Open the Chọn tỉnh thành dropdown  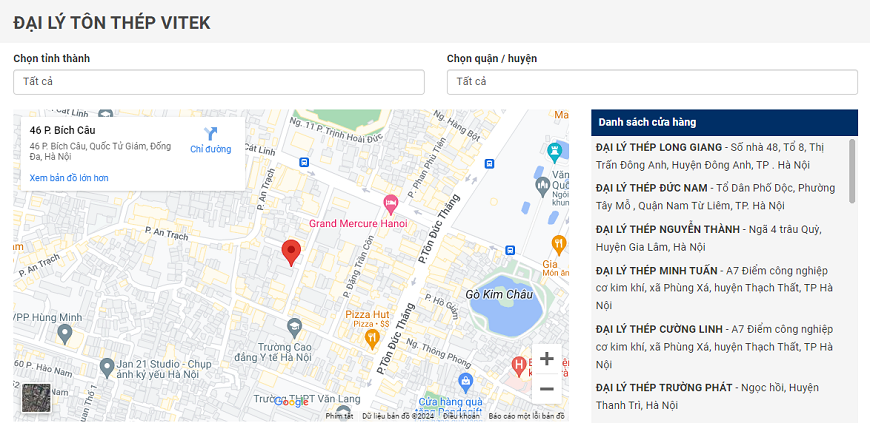point(219,82)
